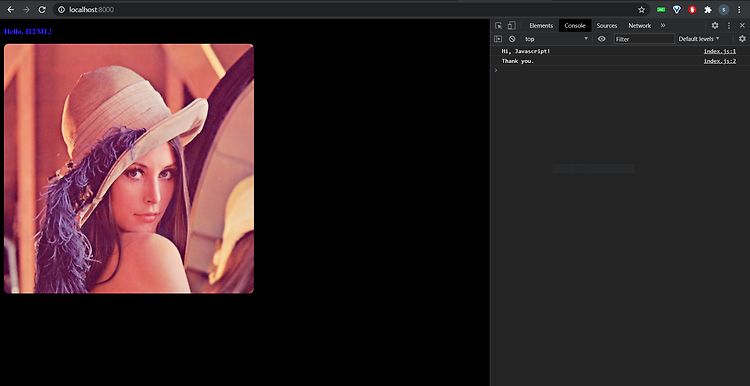This screenshot has width=750, height=386.
Task: Open the green extension icon
Action: pos(661,10)
